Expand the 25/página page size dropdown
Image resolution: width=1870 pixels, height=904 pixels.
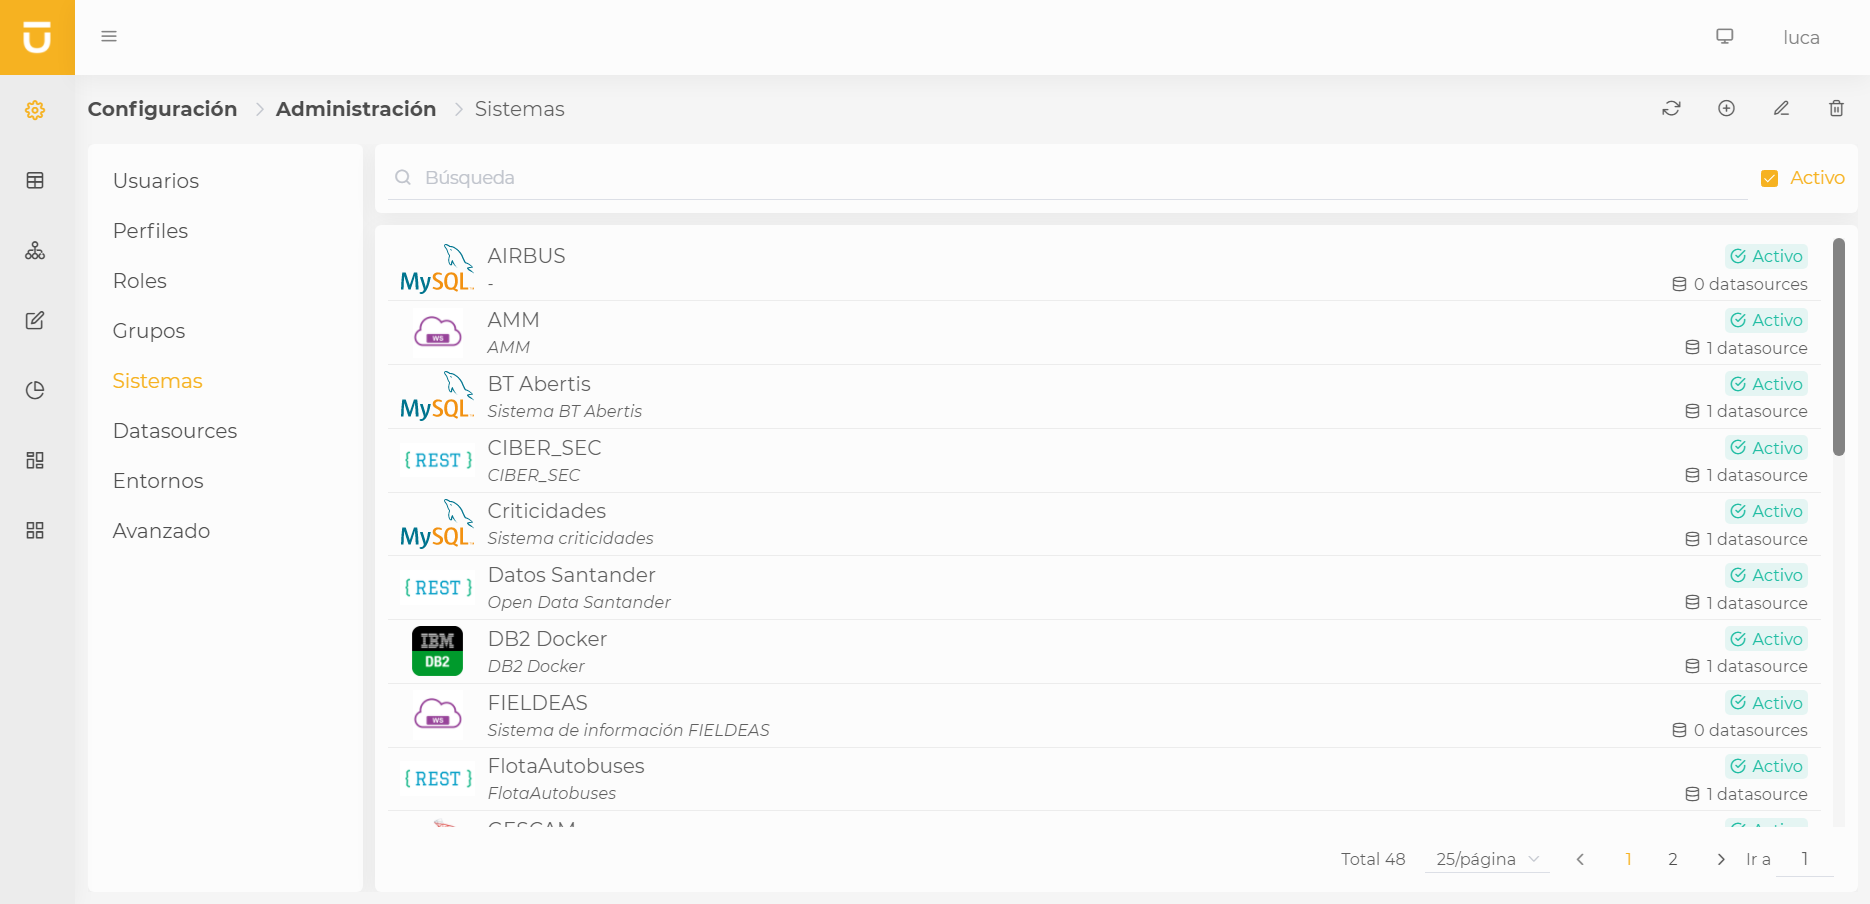pos(1487,859)
